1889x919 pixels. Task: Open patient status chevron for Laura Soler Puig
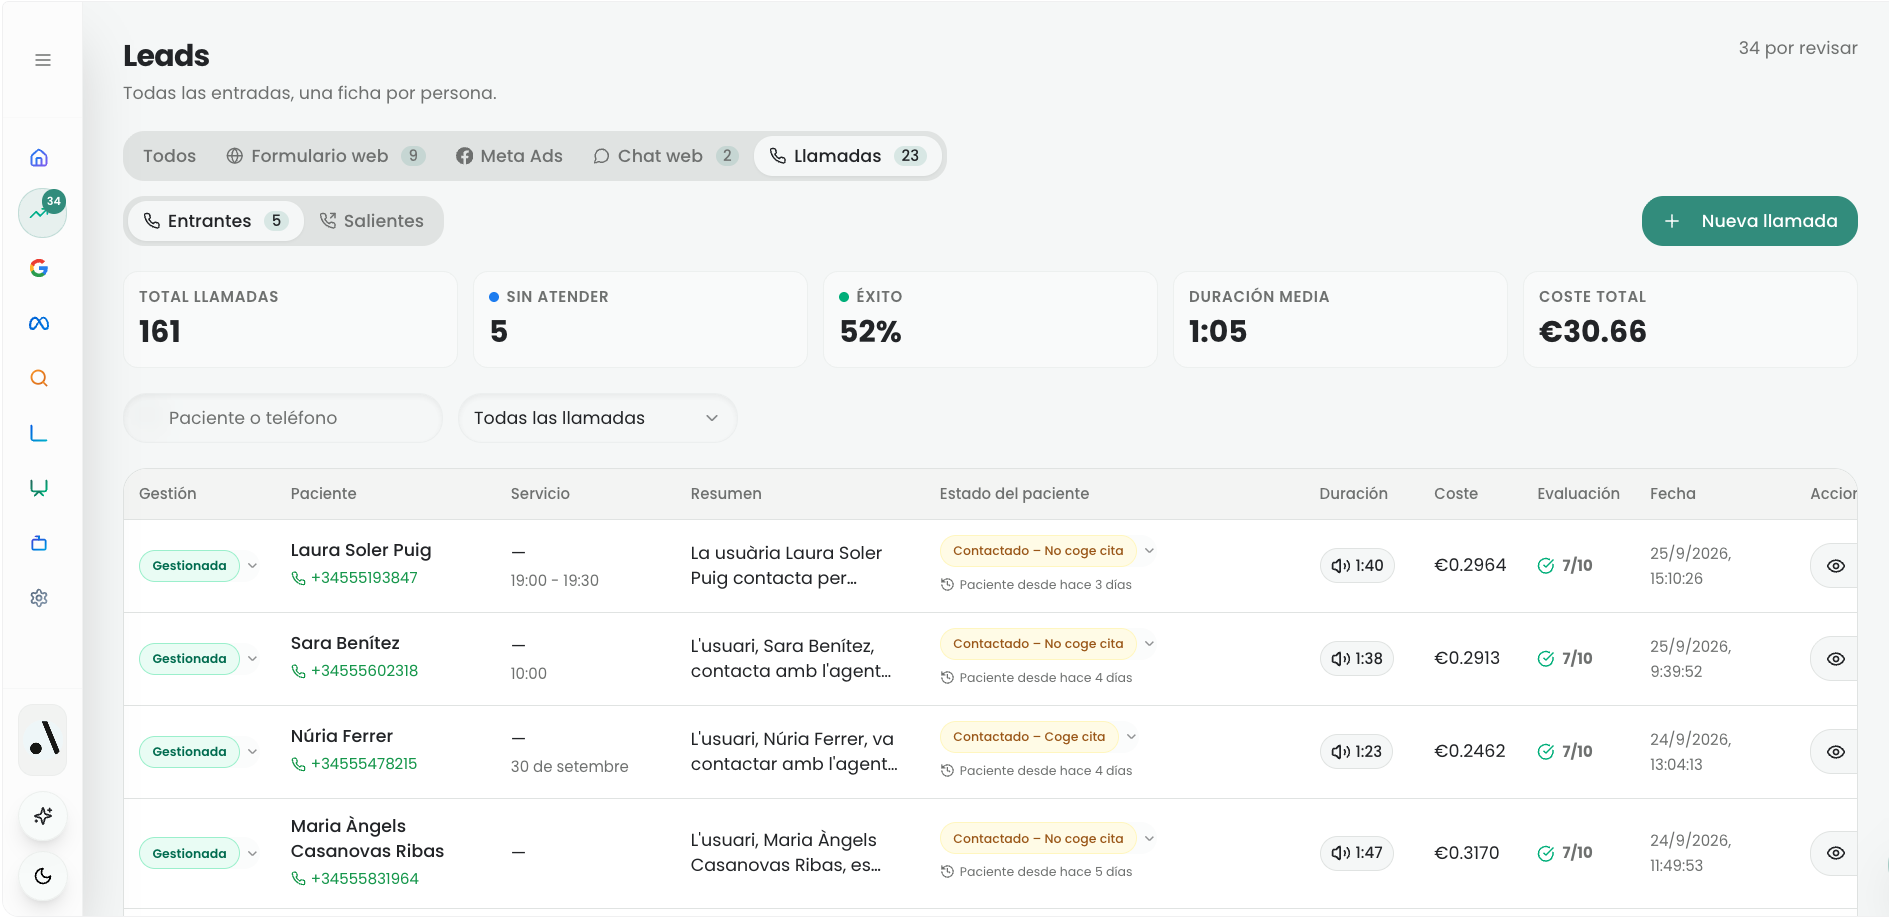tap(1150, 551)
